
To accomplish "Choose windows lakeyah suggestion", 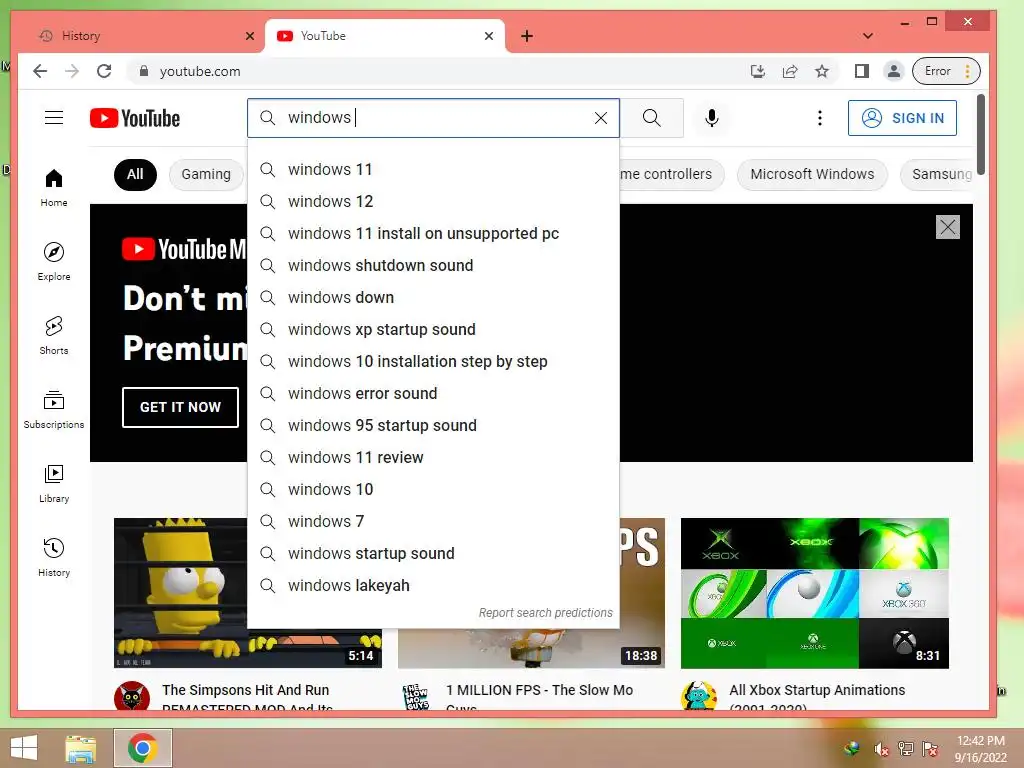I will click(433, 586).
